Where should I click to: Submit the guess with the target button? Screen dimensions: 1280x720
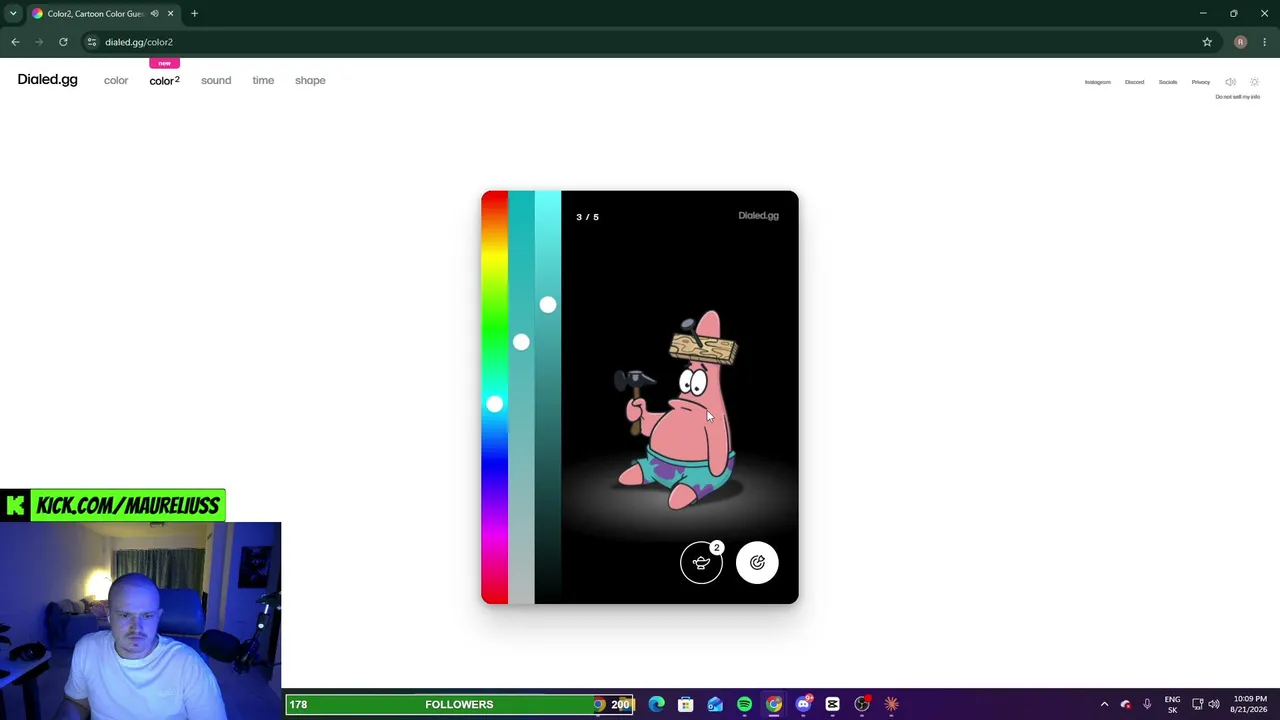[757, 562]
